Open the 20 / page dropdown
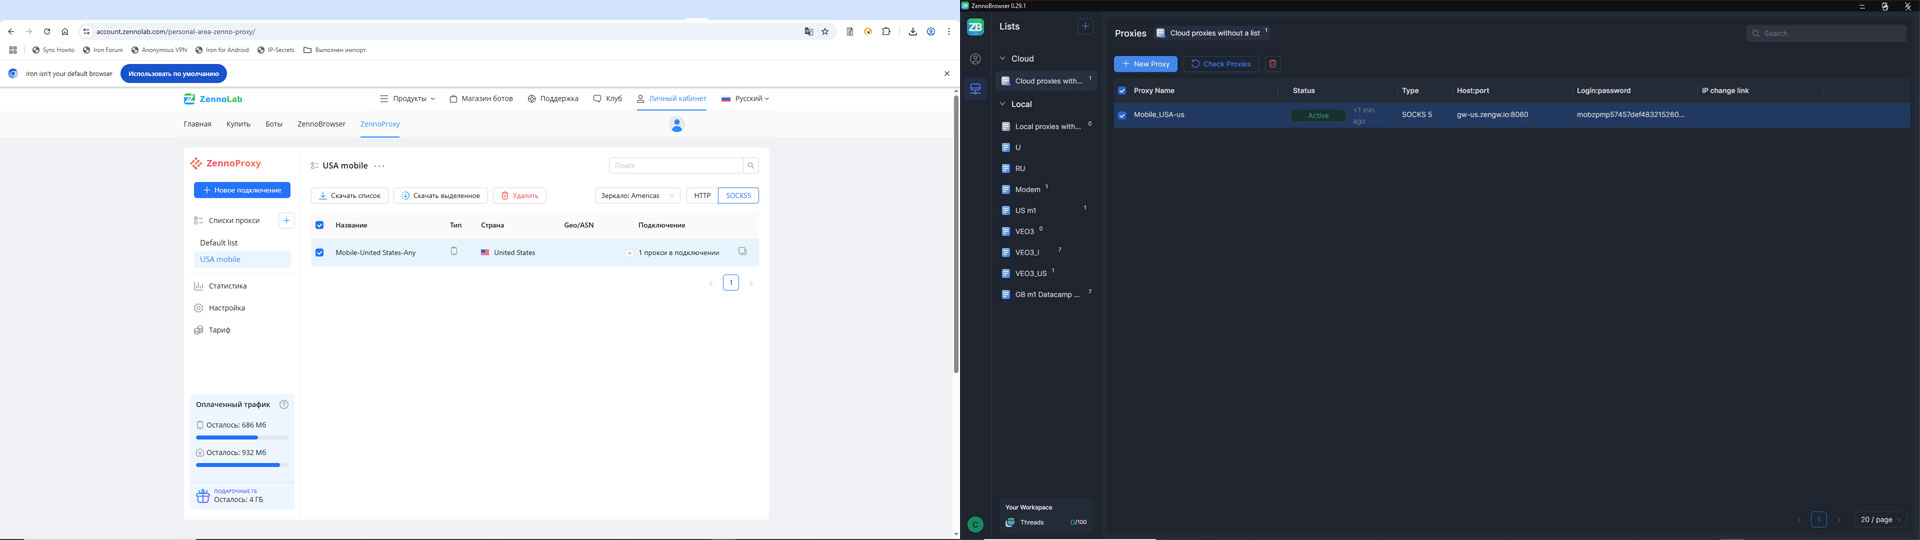 [x=1881, y=520]
